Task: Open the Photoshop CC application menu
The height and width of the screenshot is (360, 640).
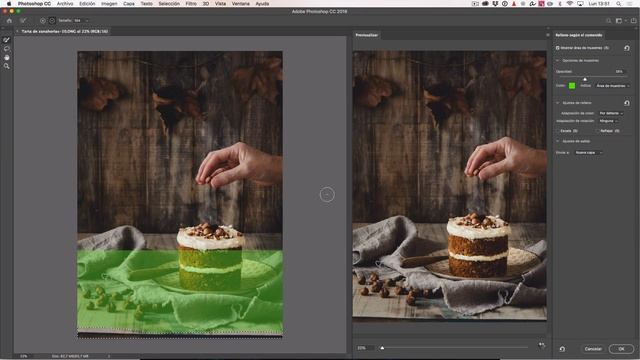Action: point(34,4)
